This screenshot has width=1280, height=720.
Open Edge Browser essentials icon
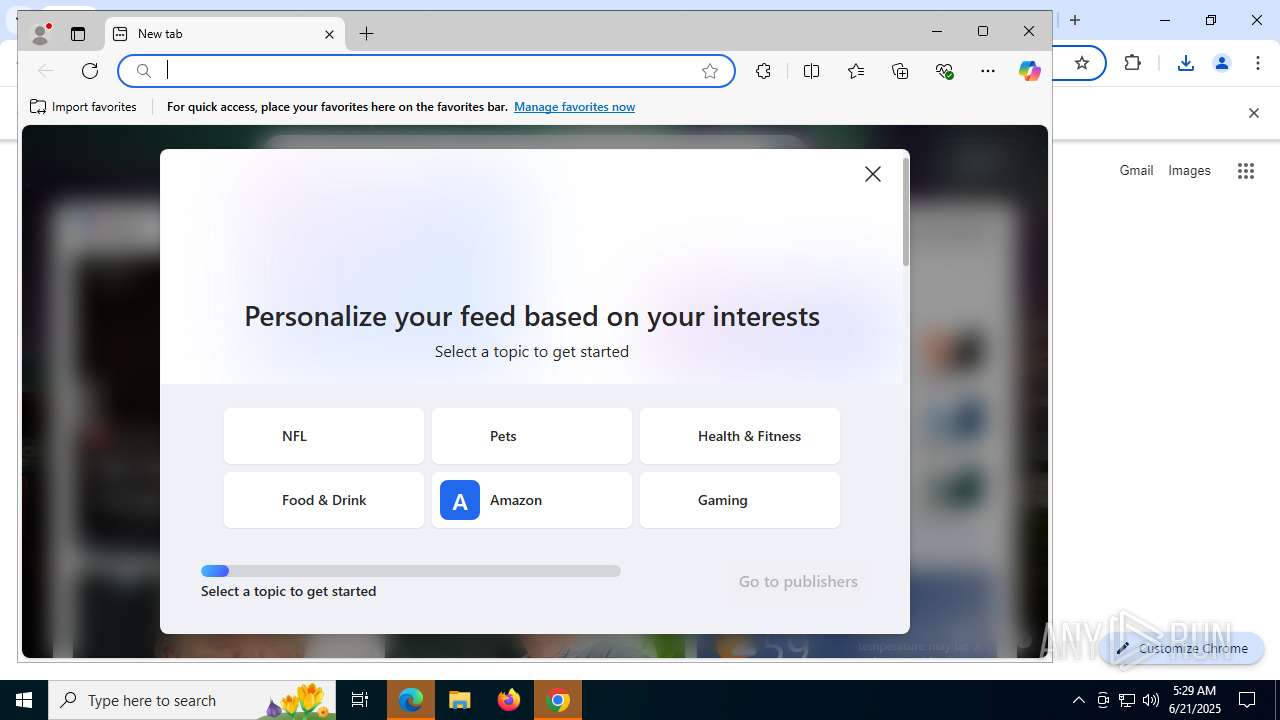coord(944,70)
